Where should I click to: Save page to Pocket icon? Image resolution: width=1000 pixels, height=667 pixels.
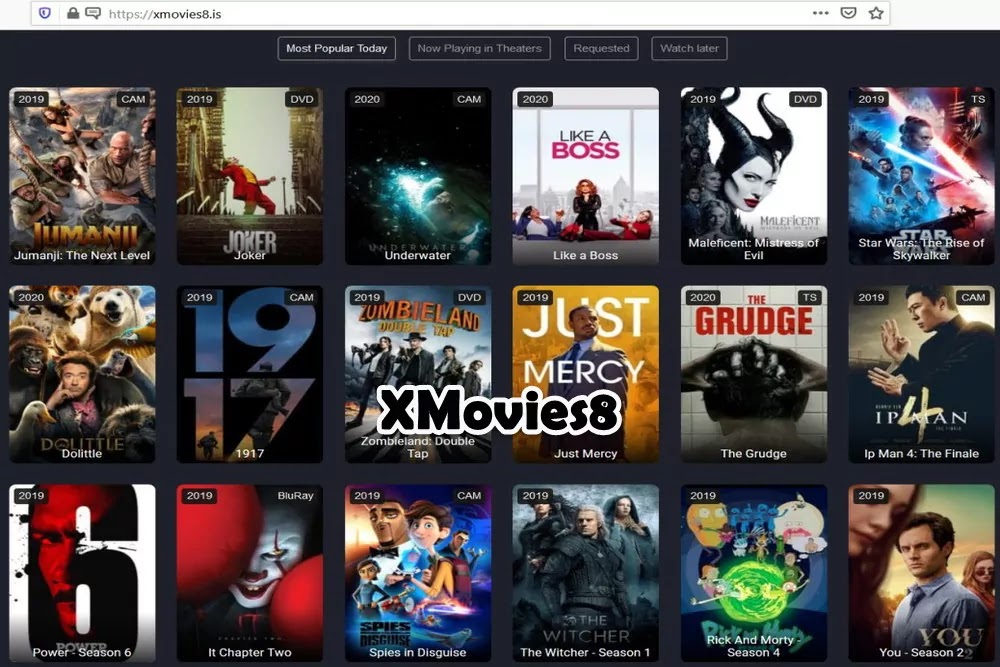(x=848, y=13)
